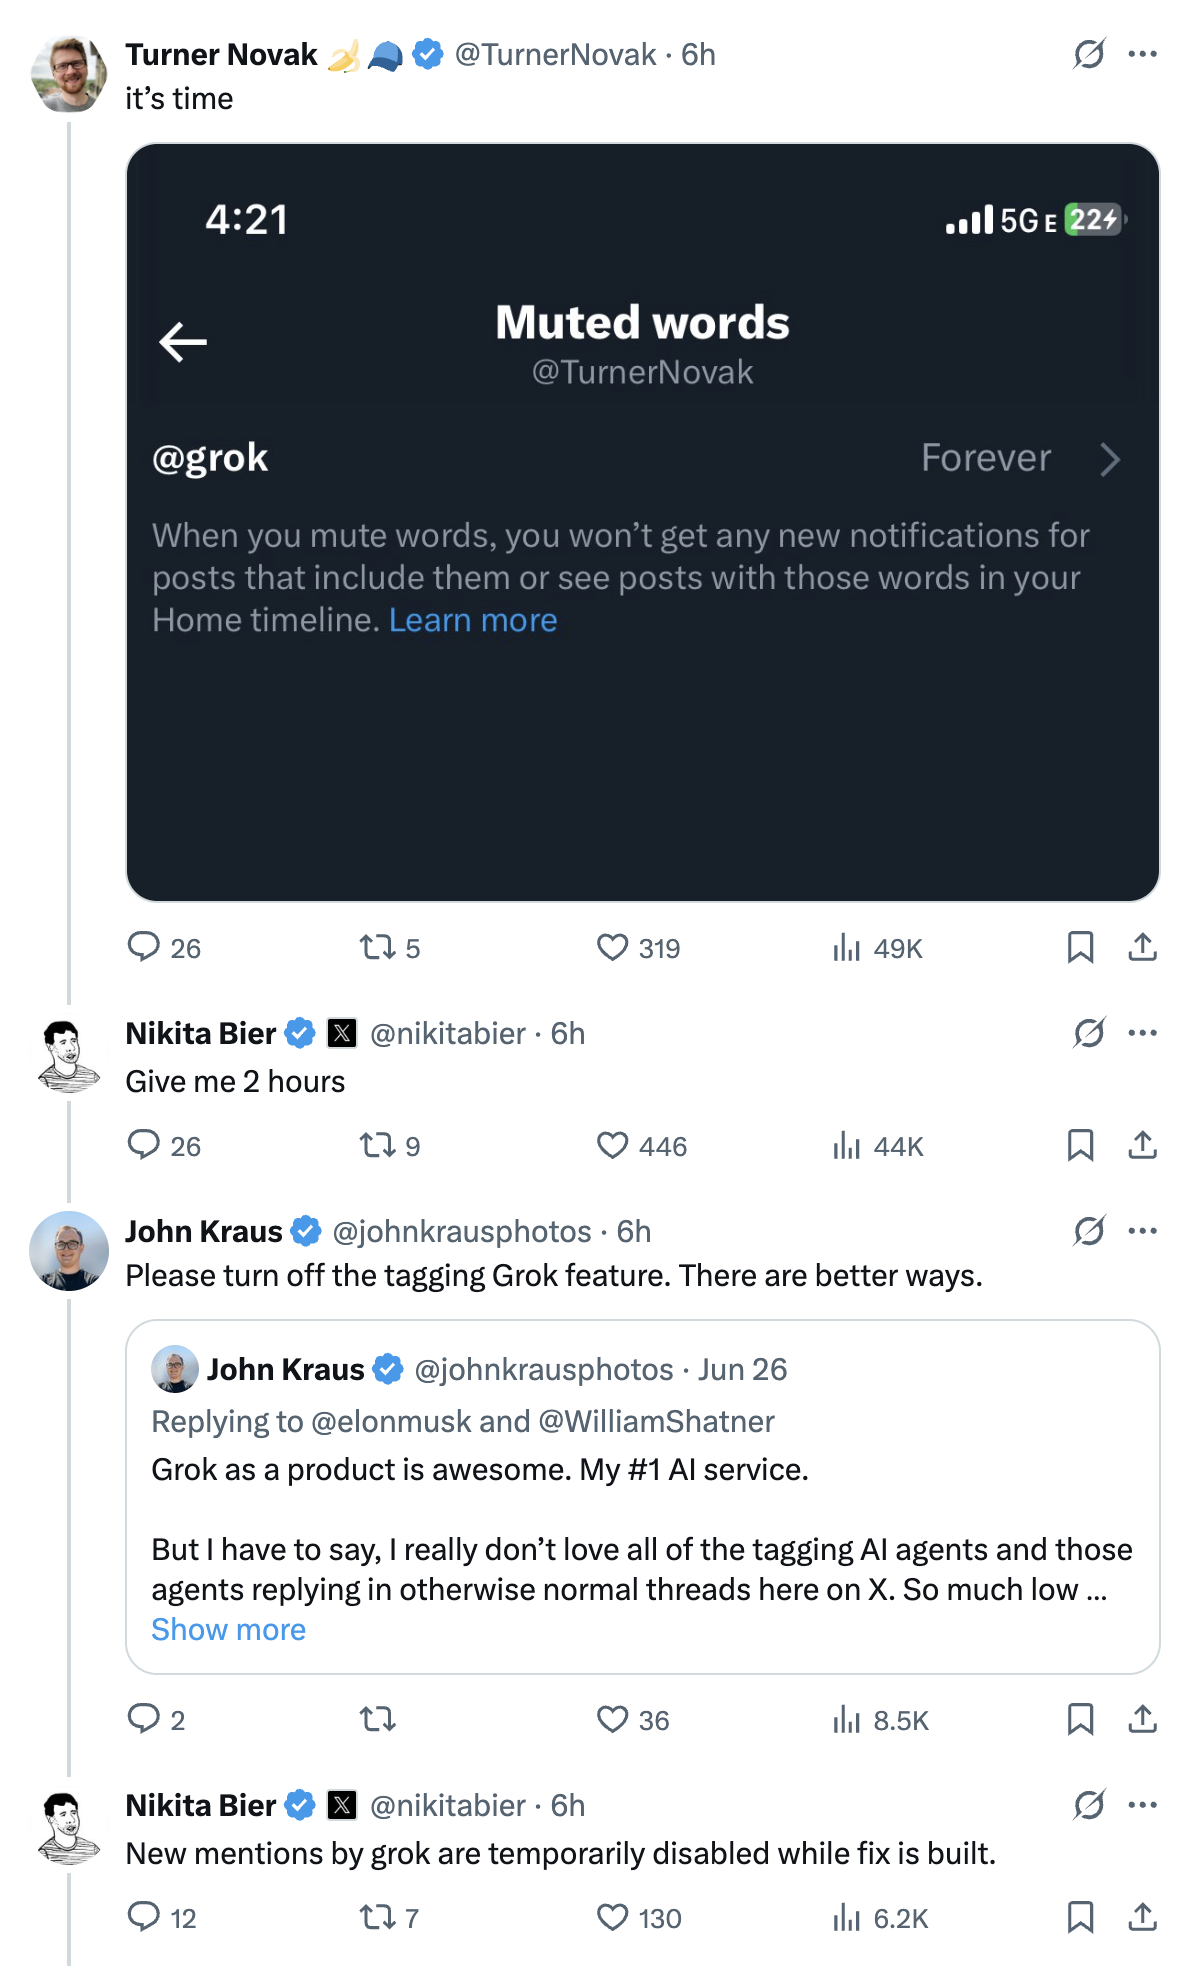
Task: View analytics showing 44K views
Action: [877, 1145]
